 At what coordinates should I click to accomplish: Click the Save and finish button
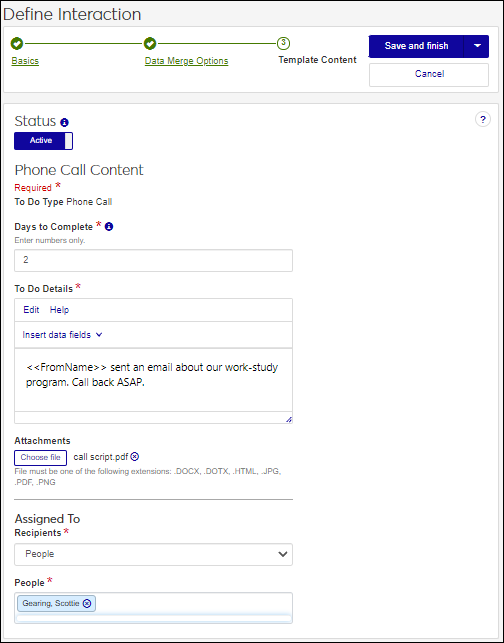point(416,46)
